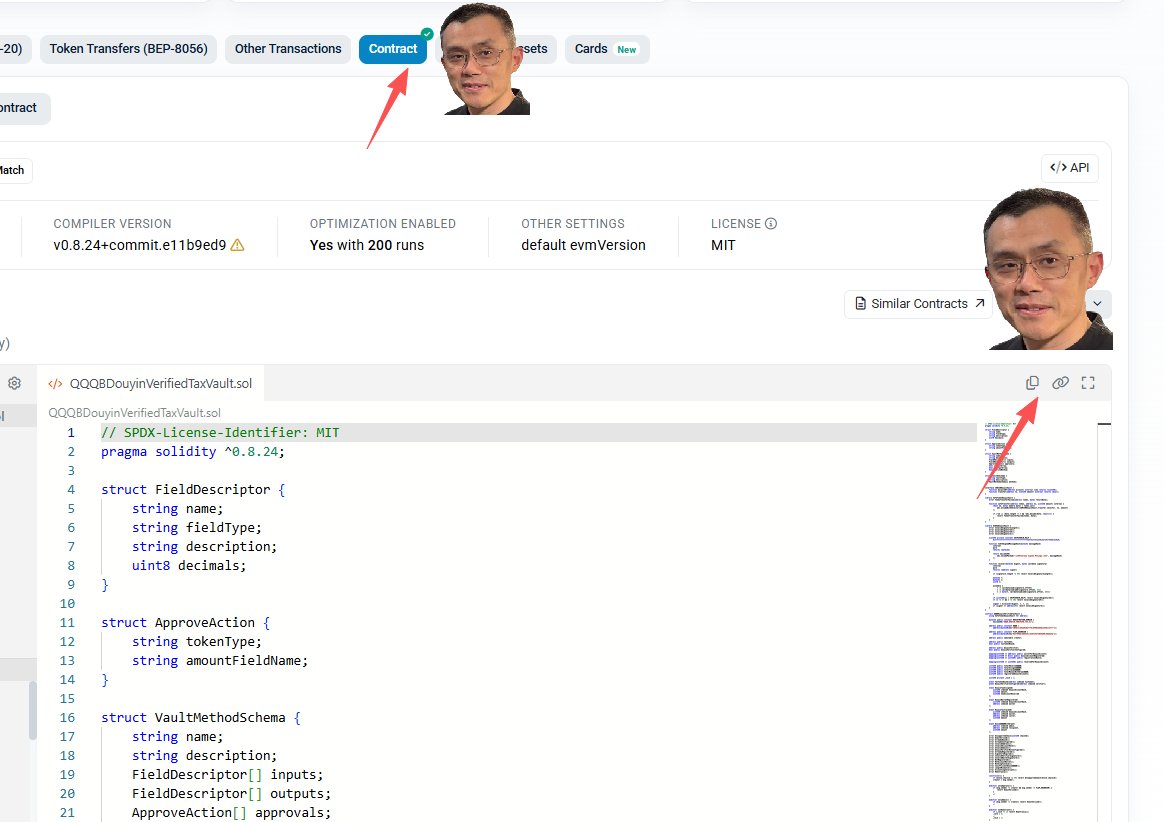Click line 4 struct FieldDescriptor code
The image size is (1164, 822).
coord(193,489)
